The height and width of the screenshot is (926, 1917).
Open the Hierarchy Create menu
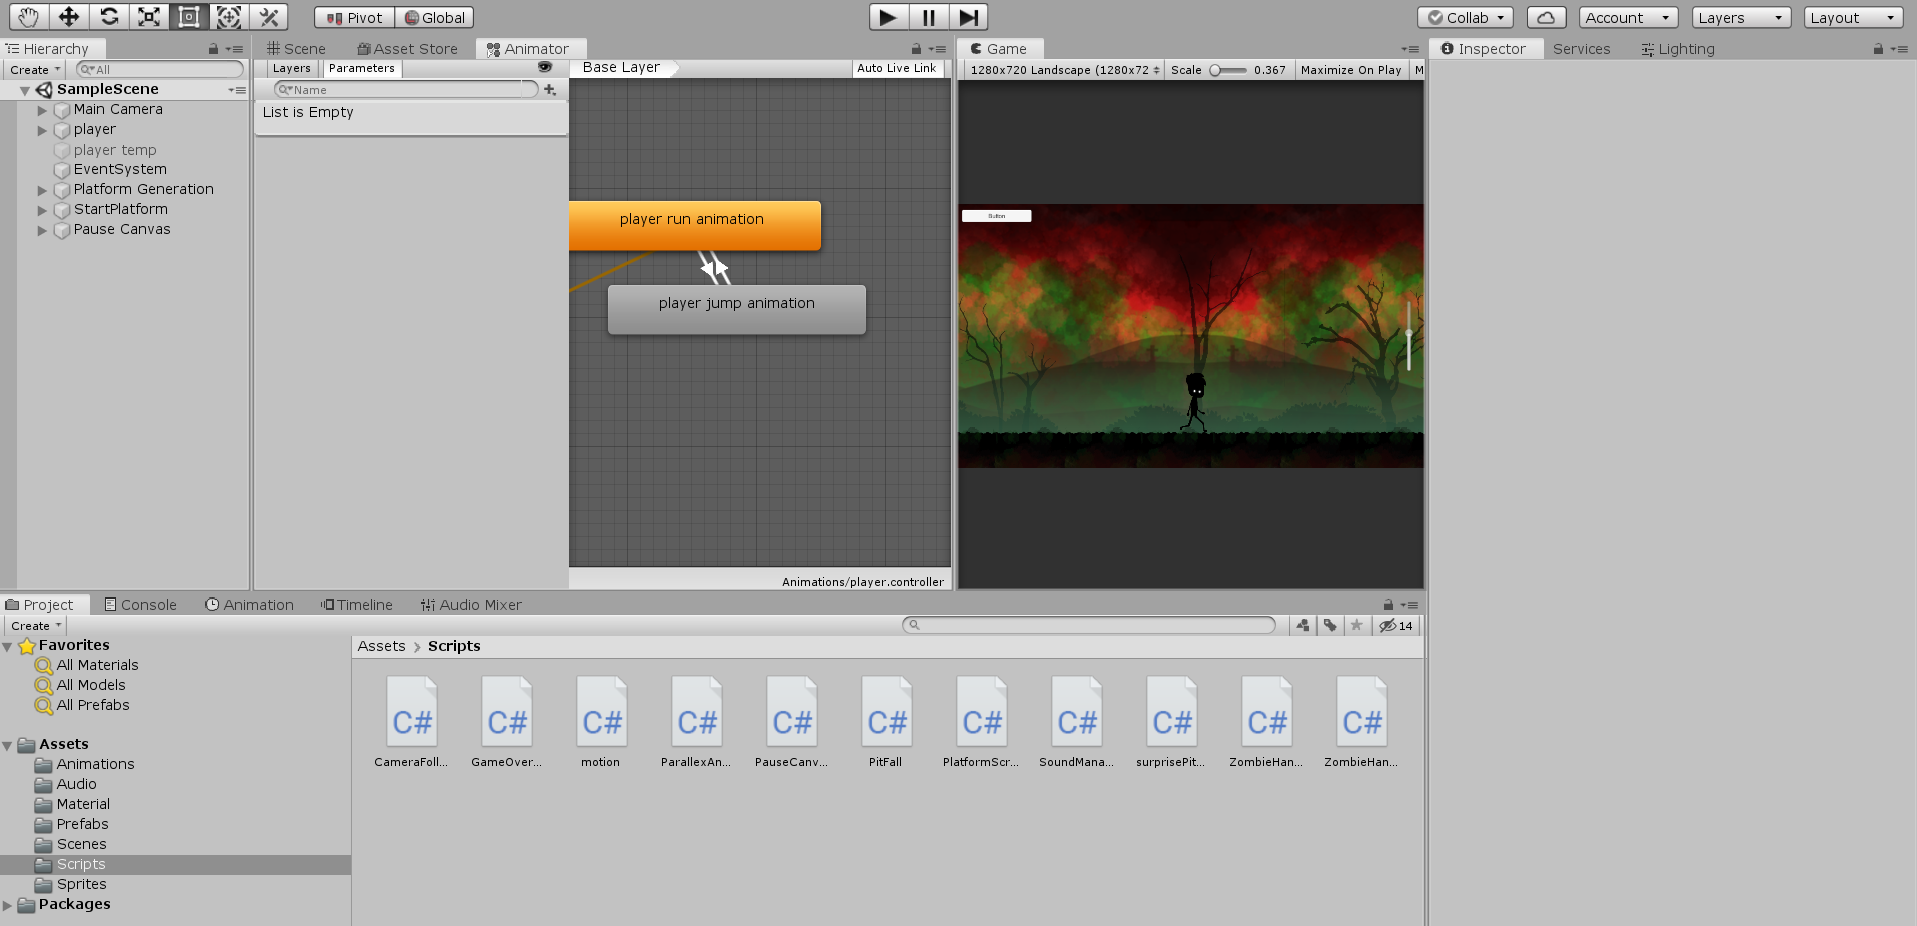[35, 69]
